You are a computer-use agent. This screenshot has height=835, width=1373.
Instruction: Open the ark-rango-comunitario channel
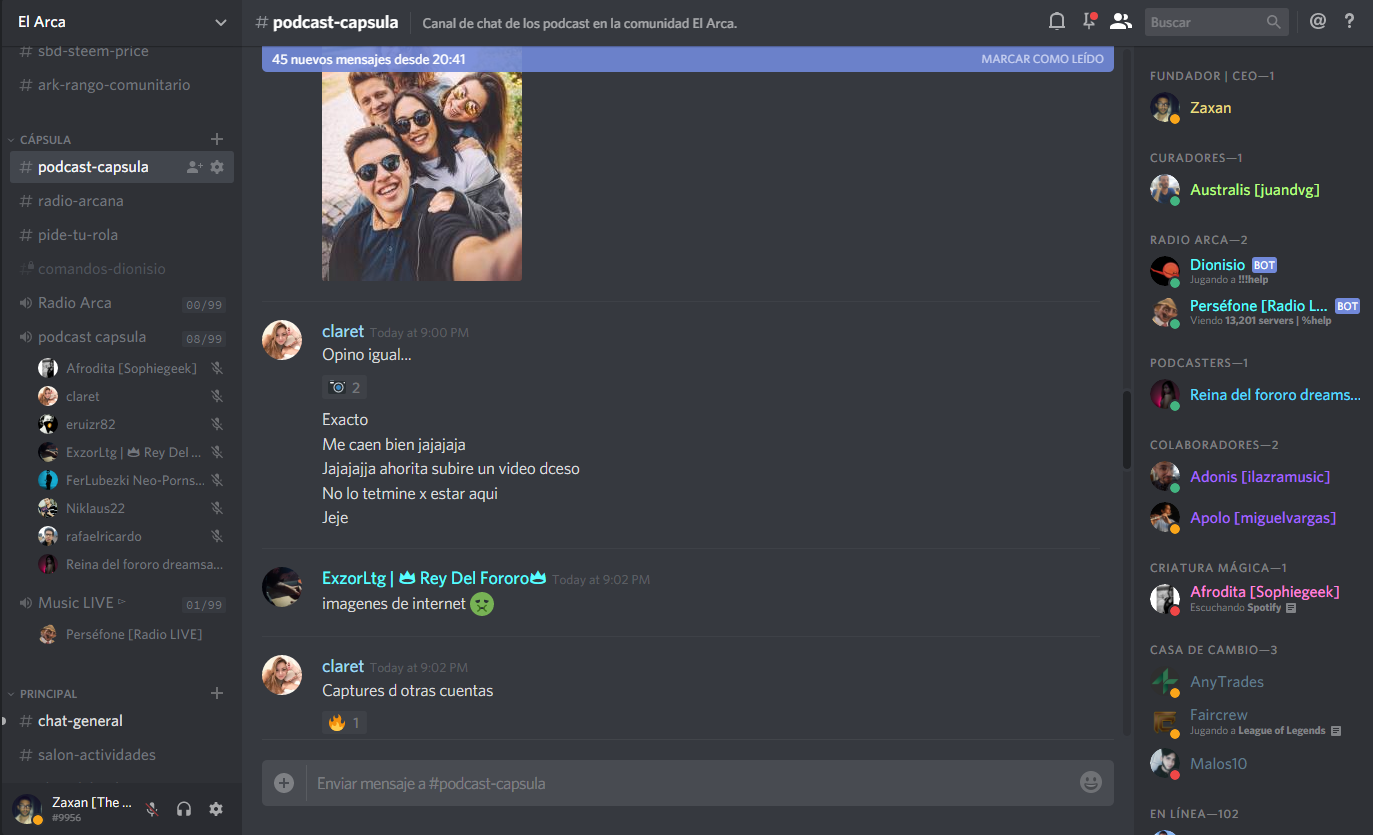pos(121,85)
